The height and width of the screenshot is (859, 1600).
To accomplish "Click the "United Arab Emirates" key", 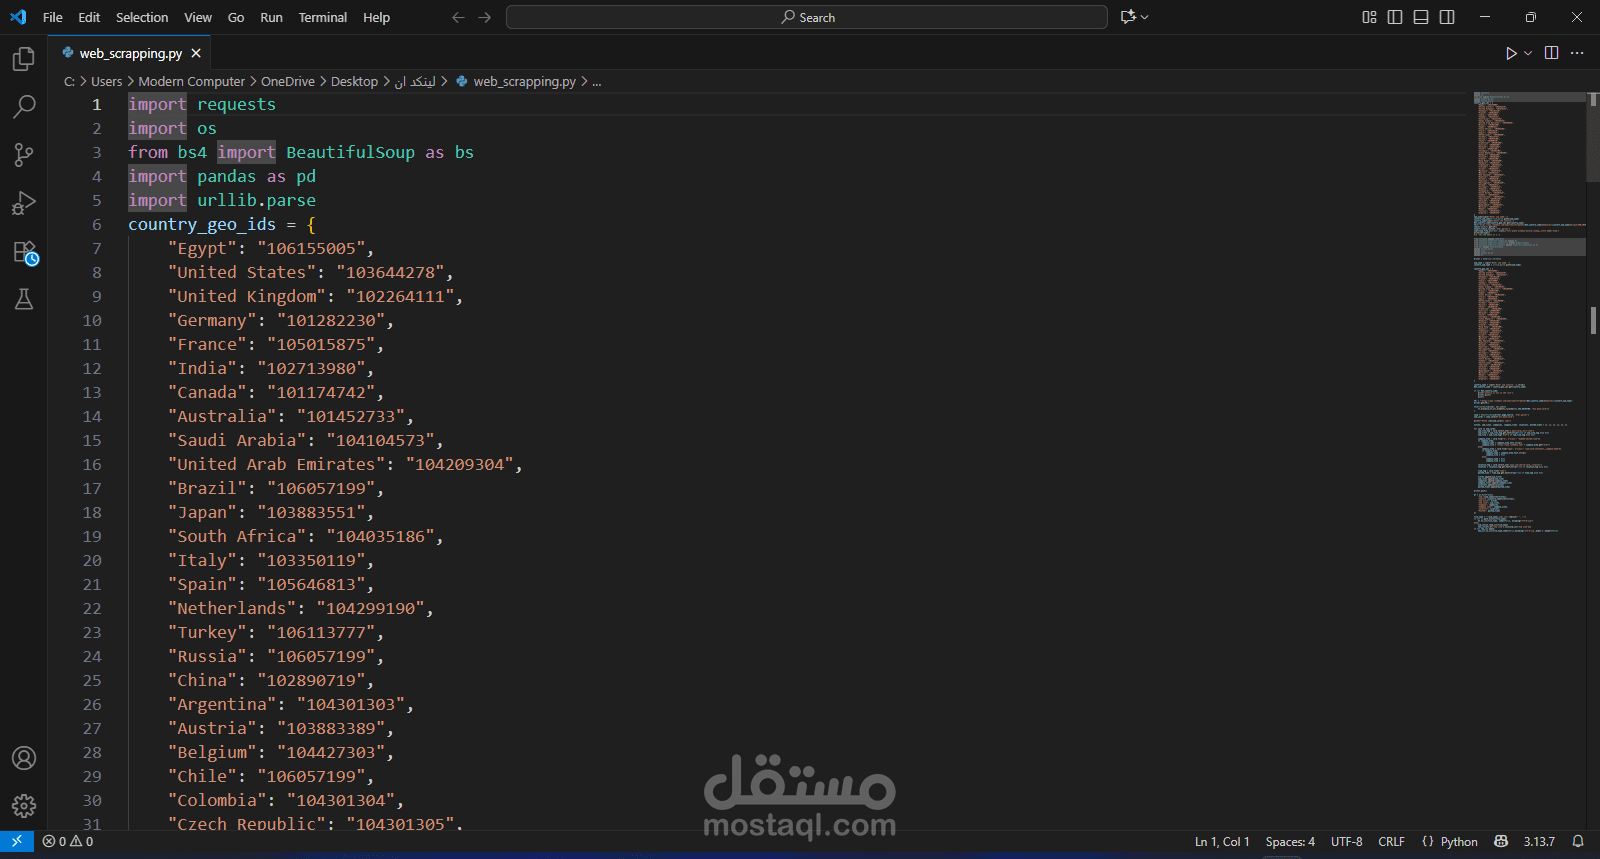I will click(276, 464).
